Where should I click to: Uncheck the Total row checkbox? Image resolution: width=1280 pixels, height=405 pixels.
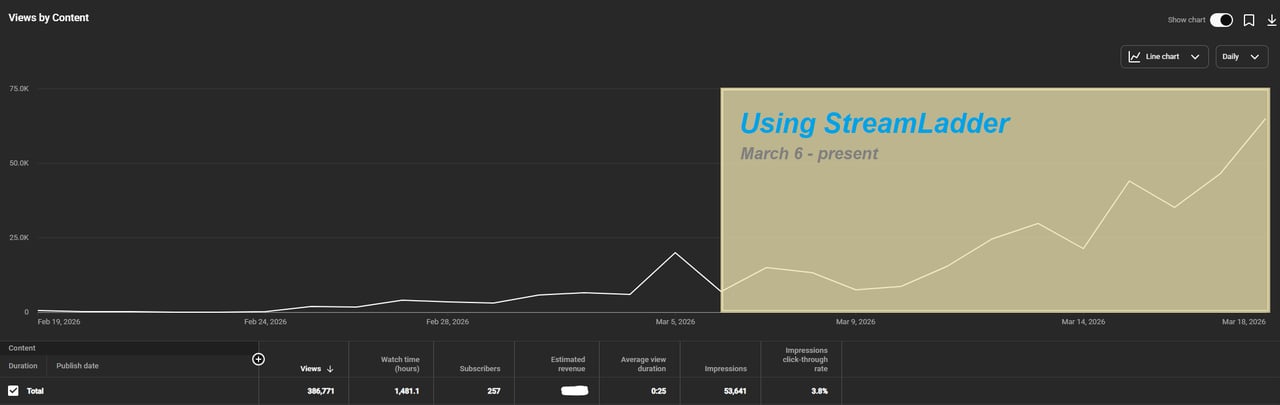[x=14, y=391]
